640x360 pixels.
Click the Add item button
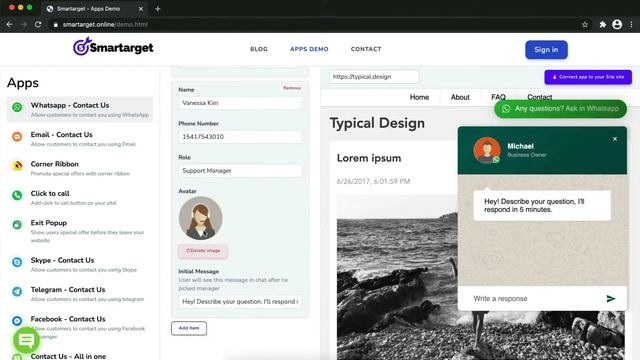click(x=189, y=328)
